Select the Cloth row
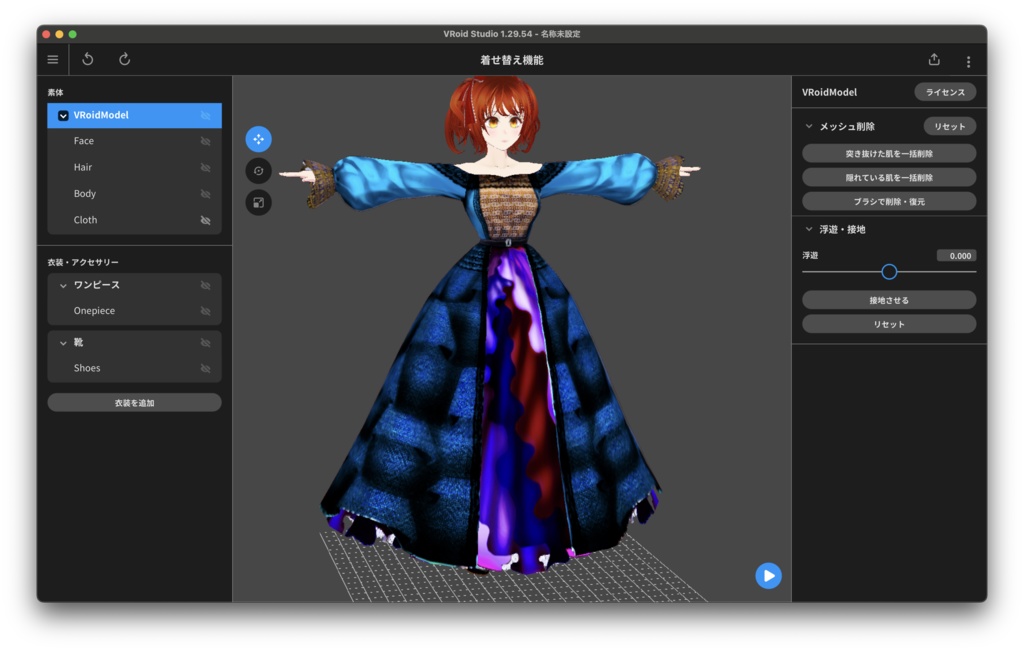Image resolution: width=1024 pixels, height=651 pixels. (x=135, y=220)
